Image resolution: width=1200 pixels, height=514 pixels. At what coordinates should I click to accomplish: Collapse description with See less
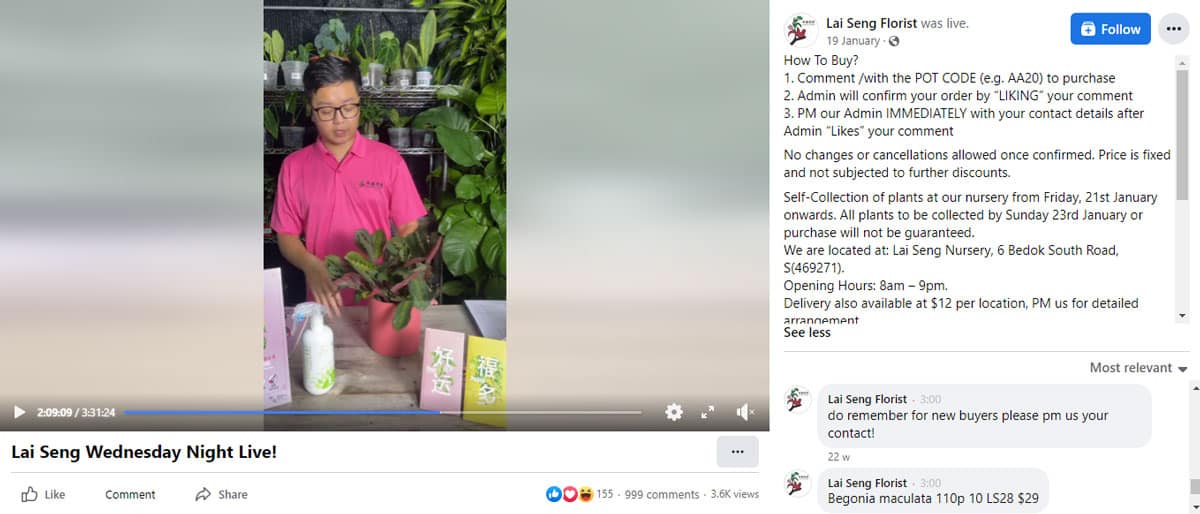[807, 332]
